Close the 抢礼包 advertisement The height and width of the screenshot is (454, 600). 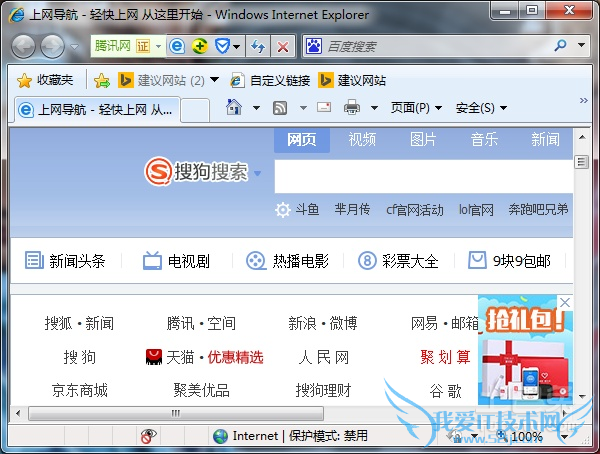point(565,302)
